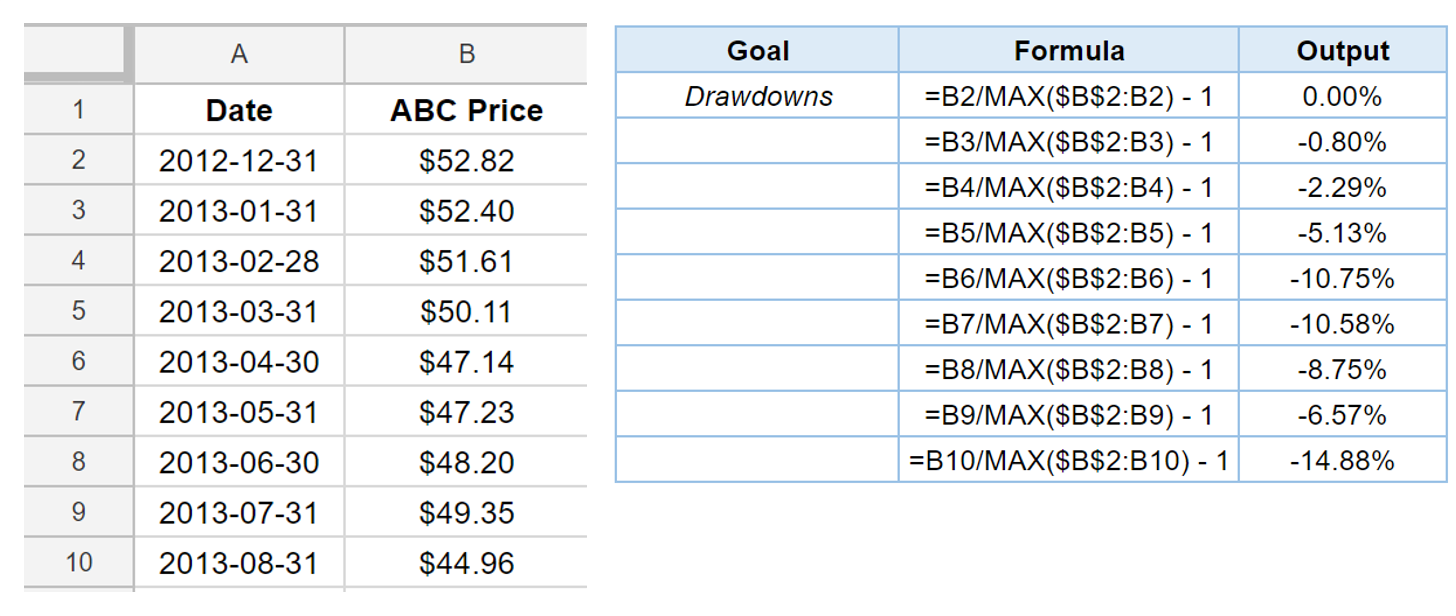Viewport: 1456px width, 616px height.
Task: Select formula =B6/MAX($B$2:B6) - 1
Action: coord(1069,278)
